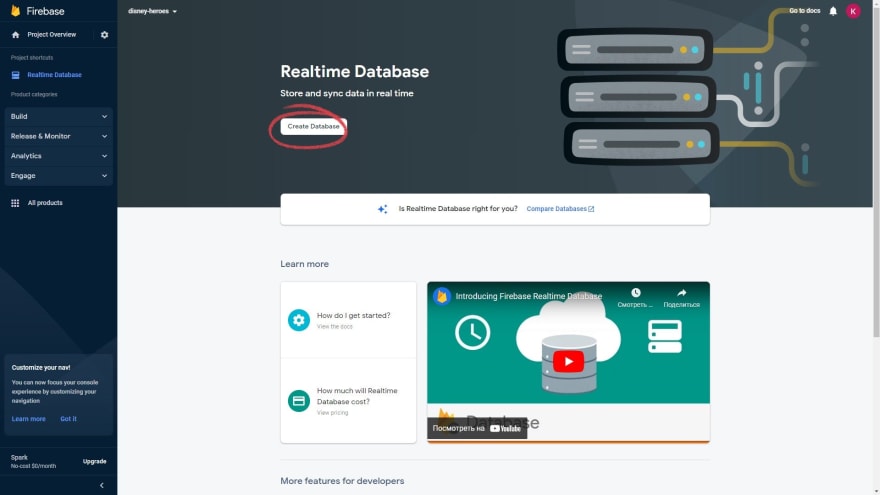
Task: Click the Firebase flame logo
Action: point(15,11)
